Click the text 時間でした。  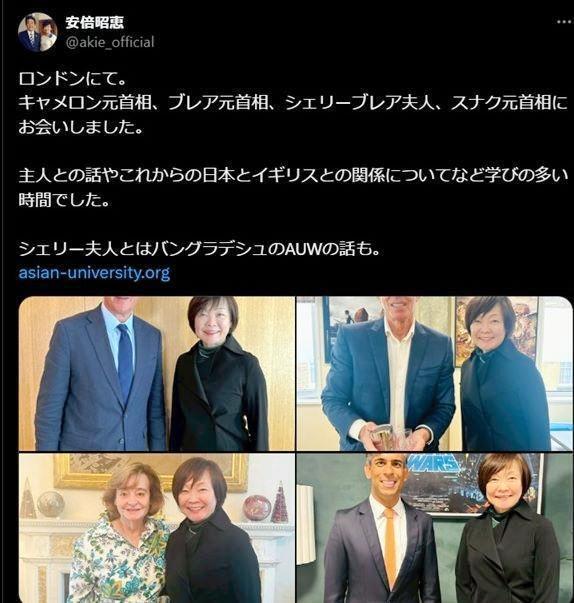(64, 200)
